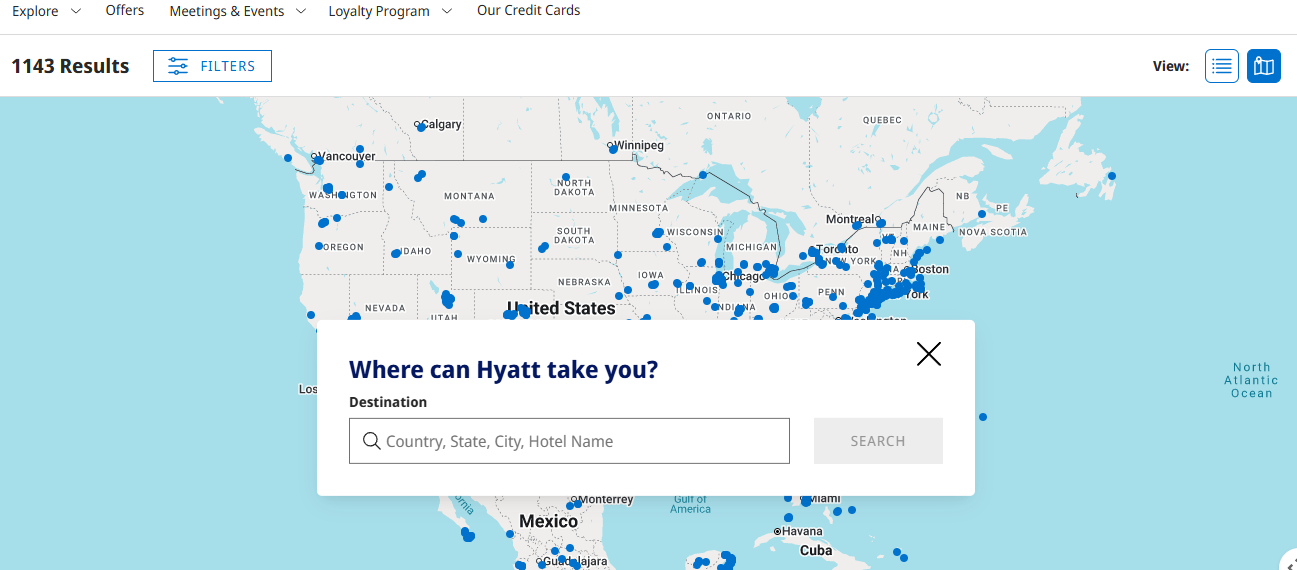Image resolution: width=1297 pixels, height=570 pixels.
Task: Click the United States map label
Action: [561, 308]
